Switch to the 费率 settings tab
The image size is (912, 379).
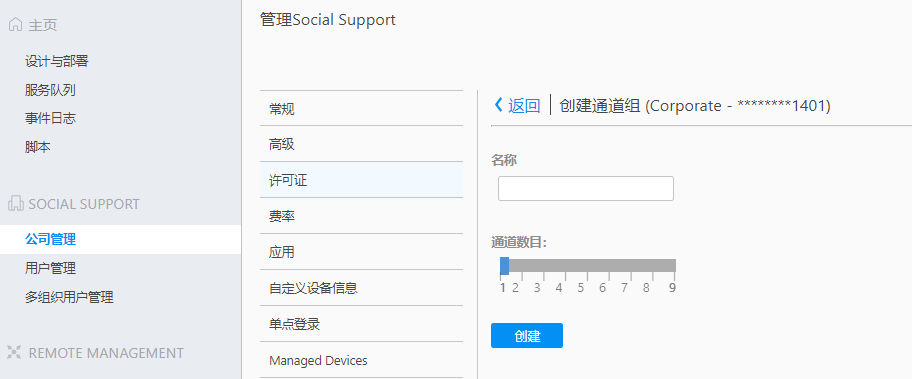361,216
